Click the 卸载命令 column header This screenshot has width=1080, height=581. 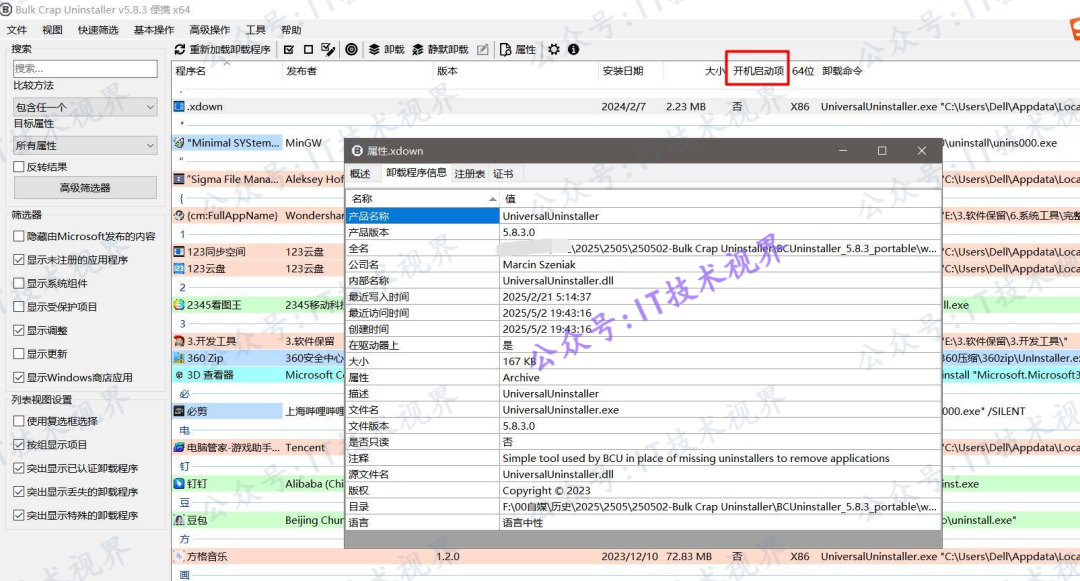842,71
